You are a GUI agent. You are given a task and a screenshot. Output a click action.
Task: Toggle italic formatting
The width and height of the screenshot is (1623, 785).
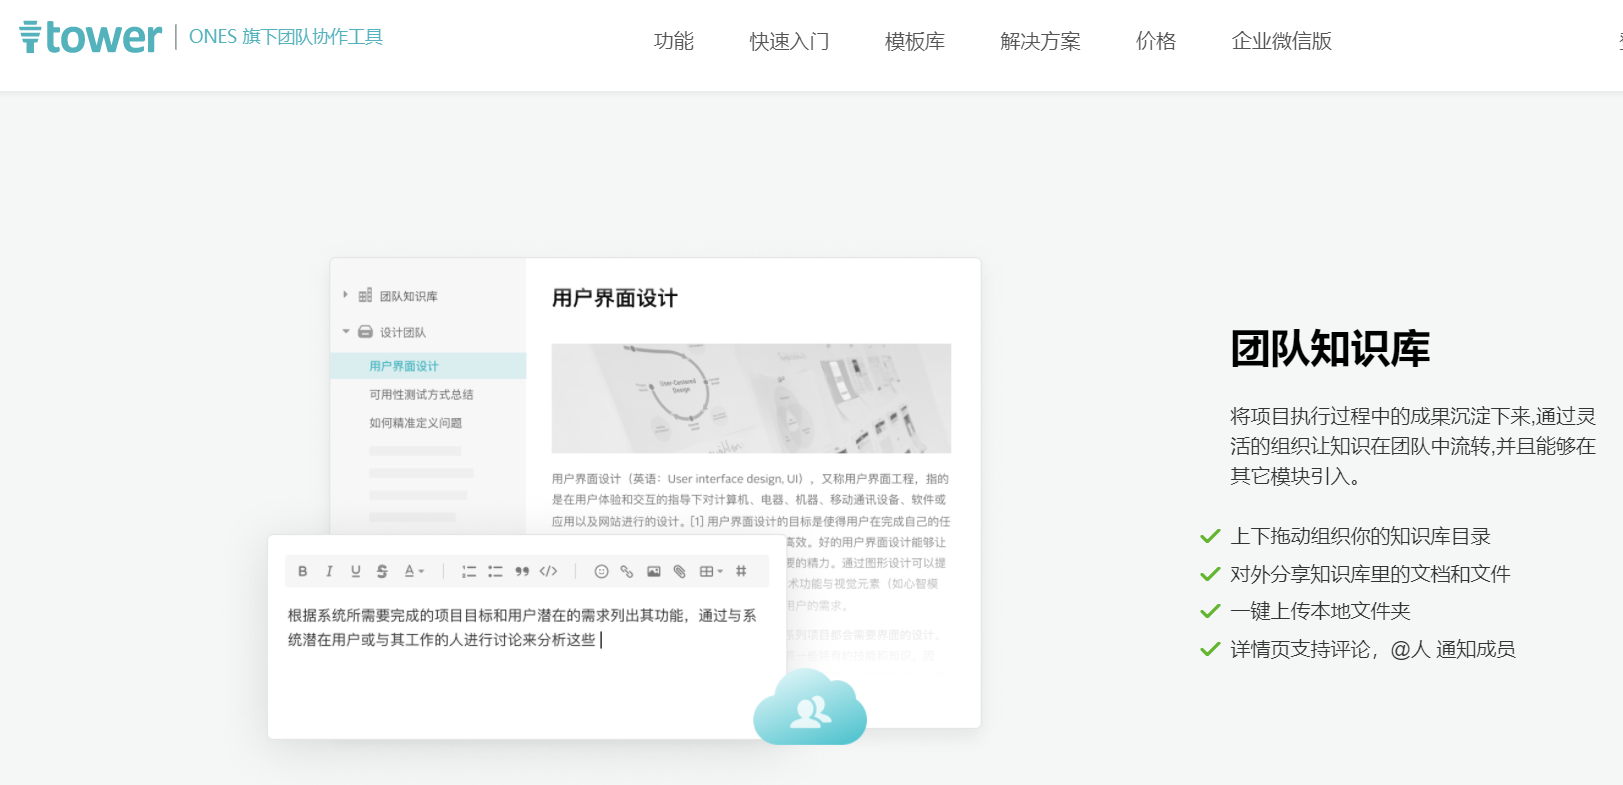pyautogui.click(x=329, y=571)
